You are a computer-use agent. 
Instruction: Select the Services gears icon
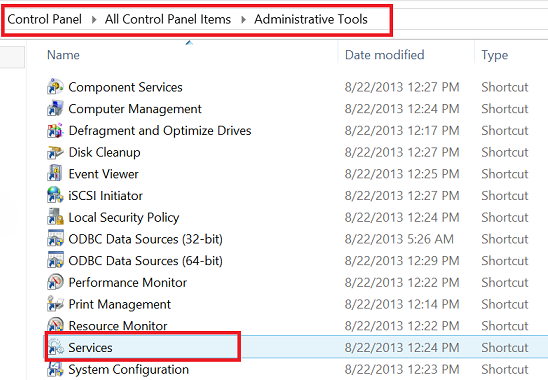coord(56,347)
